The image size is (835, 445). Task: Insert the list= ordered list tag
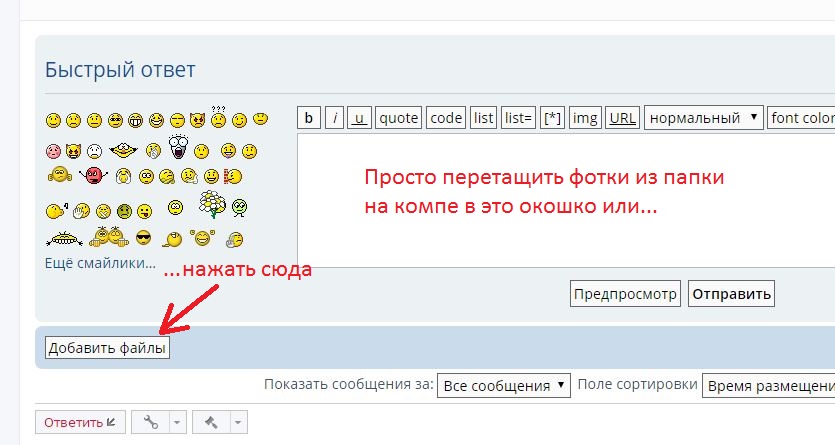point(518,118)
